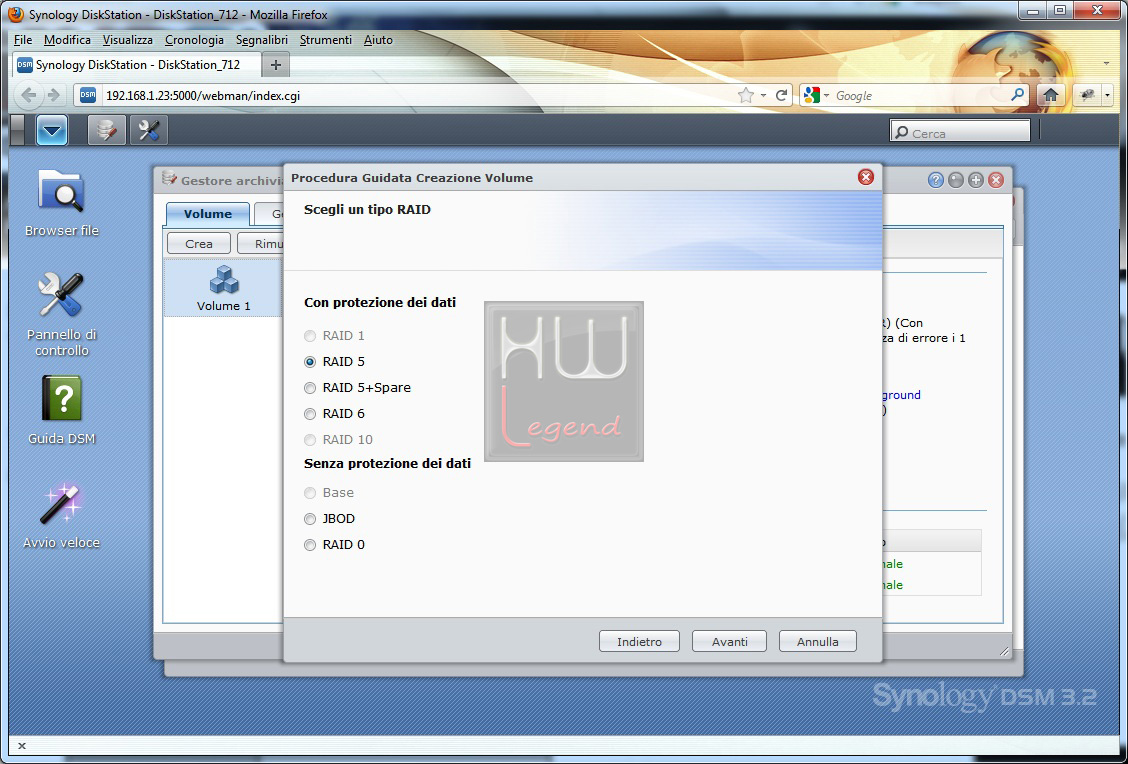
Task: Click help icon in Gestore archiviazione window
Action: click(x=935, y=180)
